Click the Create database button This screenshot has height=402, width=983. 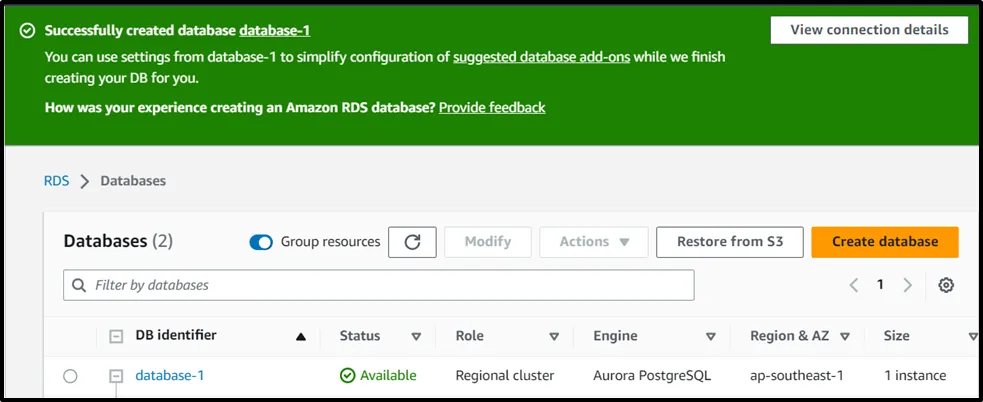click(x=885, y=242)
